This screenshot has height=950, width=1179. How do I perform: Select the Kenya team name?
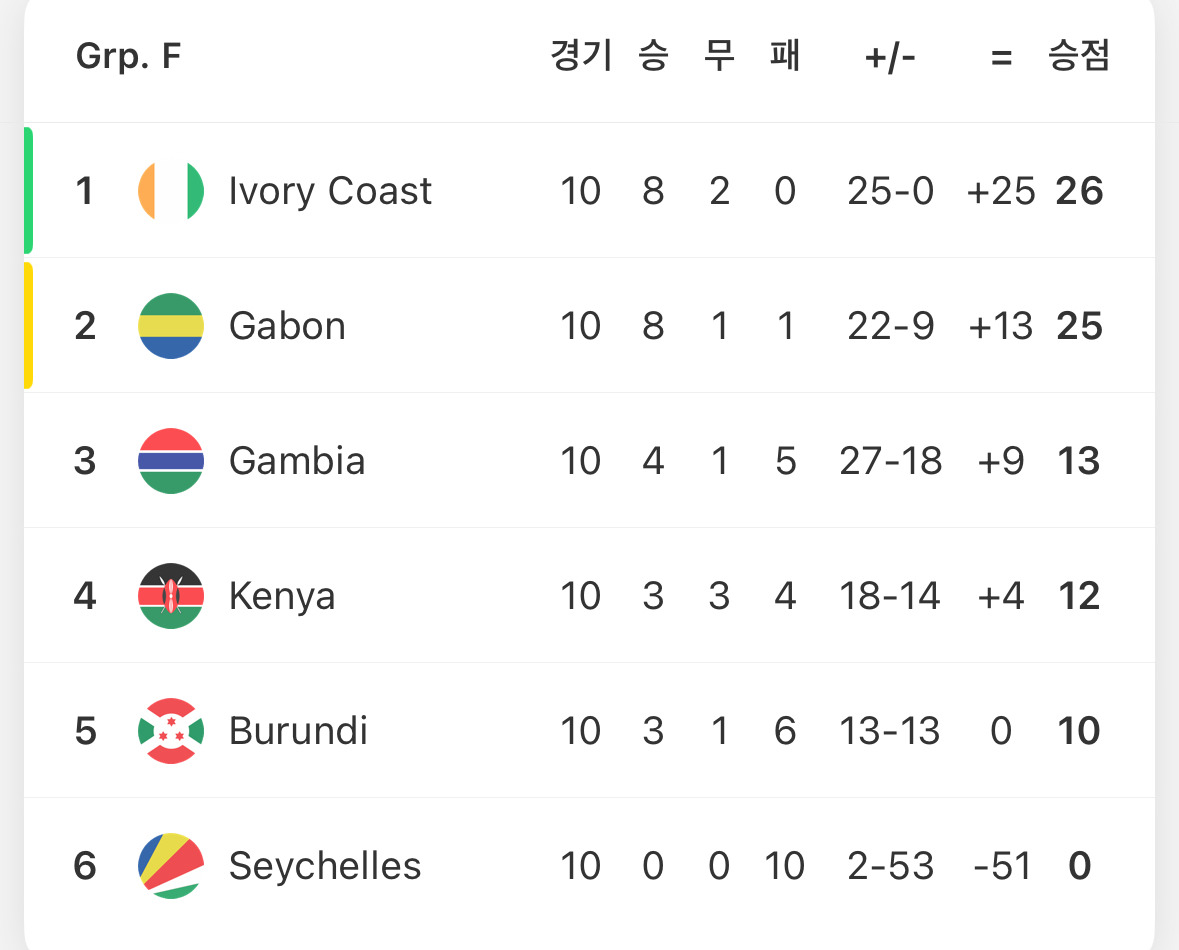pos(282,596)
